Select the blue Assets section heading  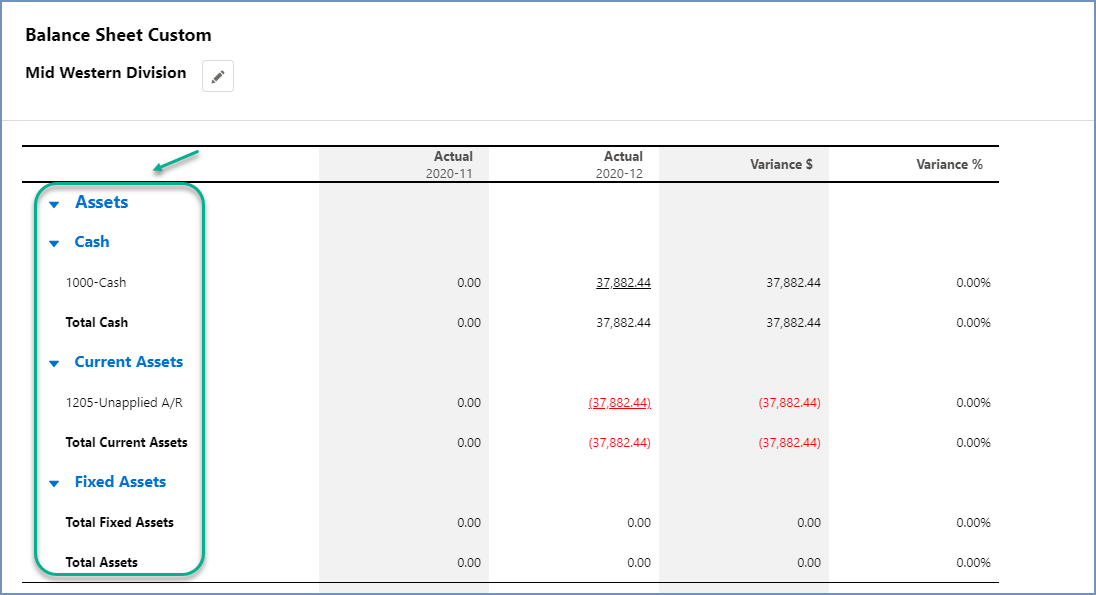pos(101,202)
